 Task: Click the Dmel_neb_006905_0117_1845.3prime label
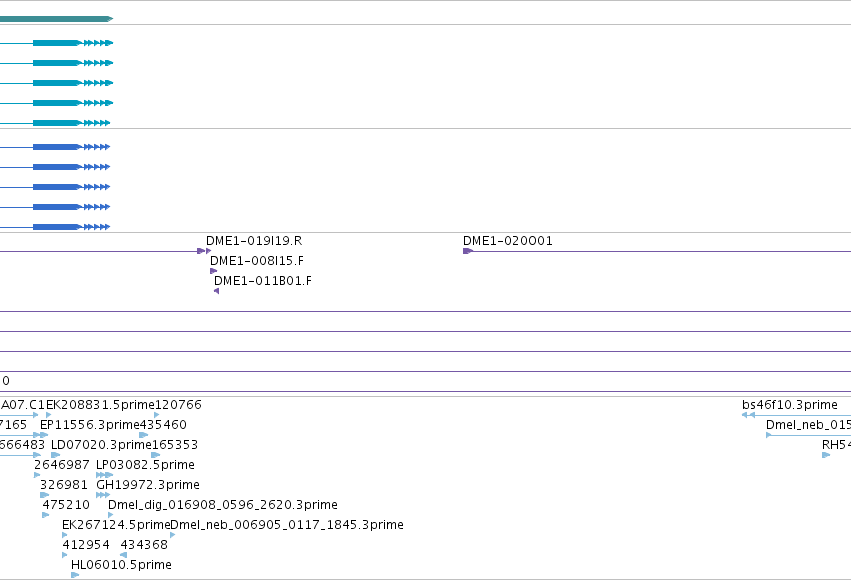pyautogui.click(x=287, y=525)
